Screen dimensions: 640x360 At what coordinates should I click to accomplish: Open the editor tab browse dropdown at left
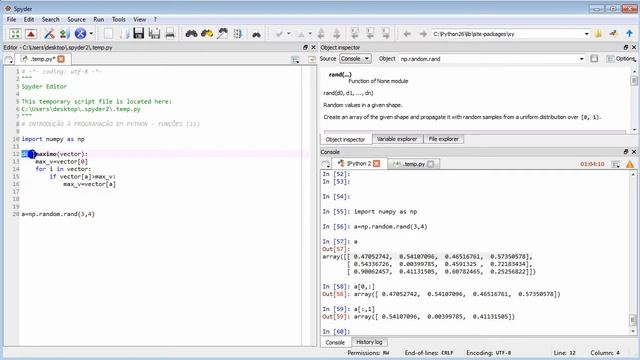pyautogui.click(x=9, y=60)
